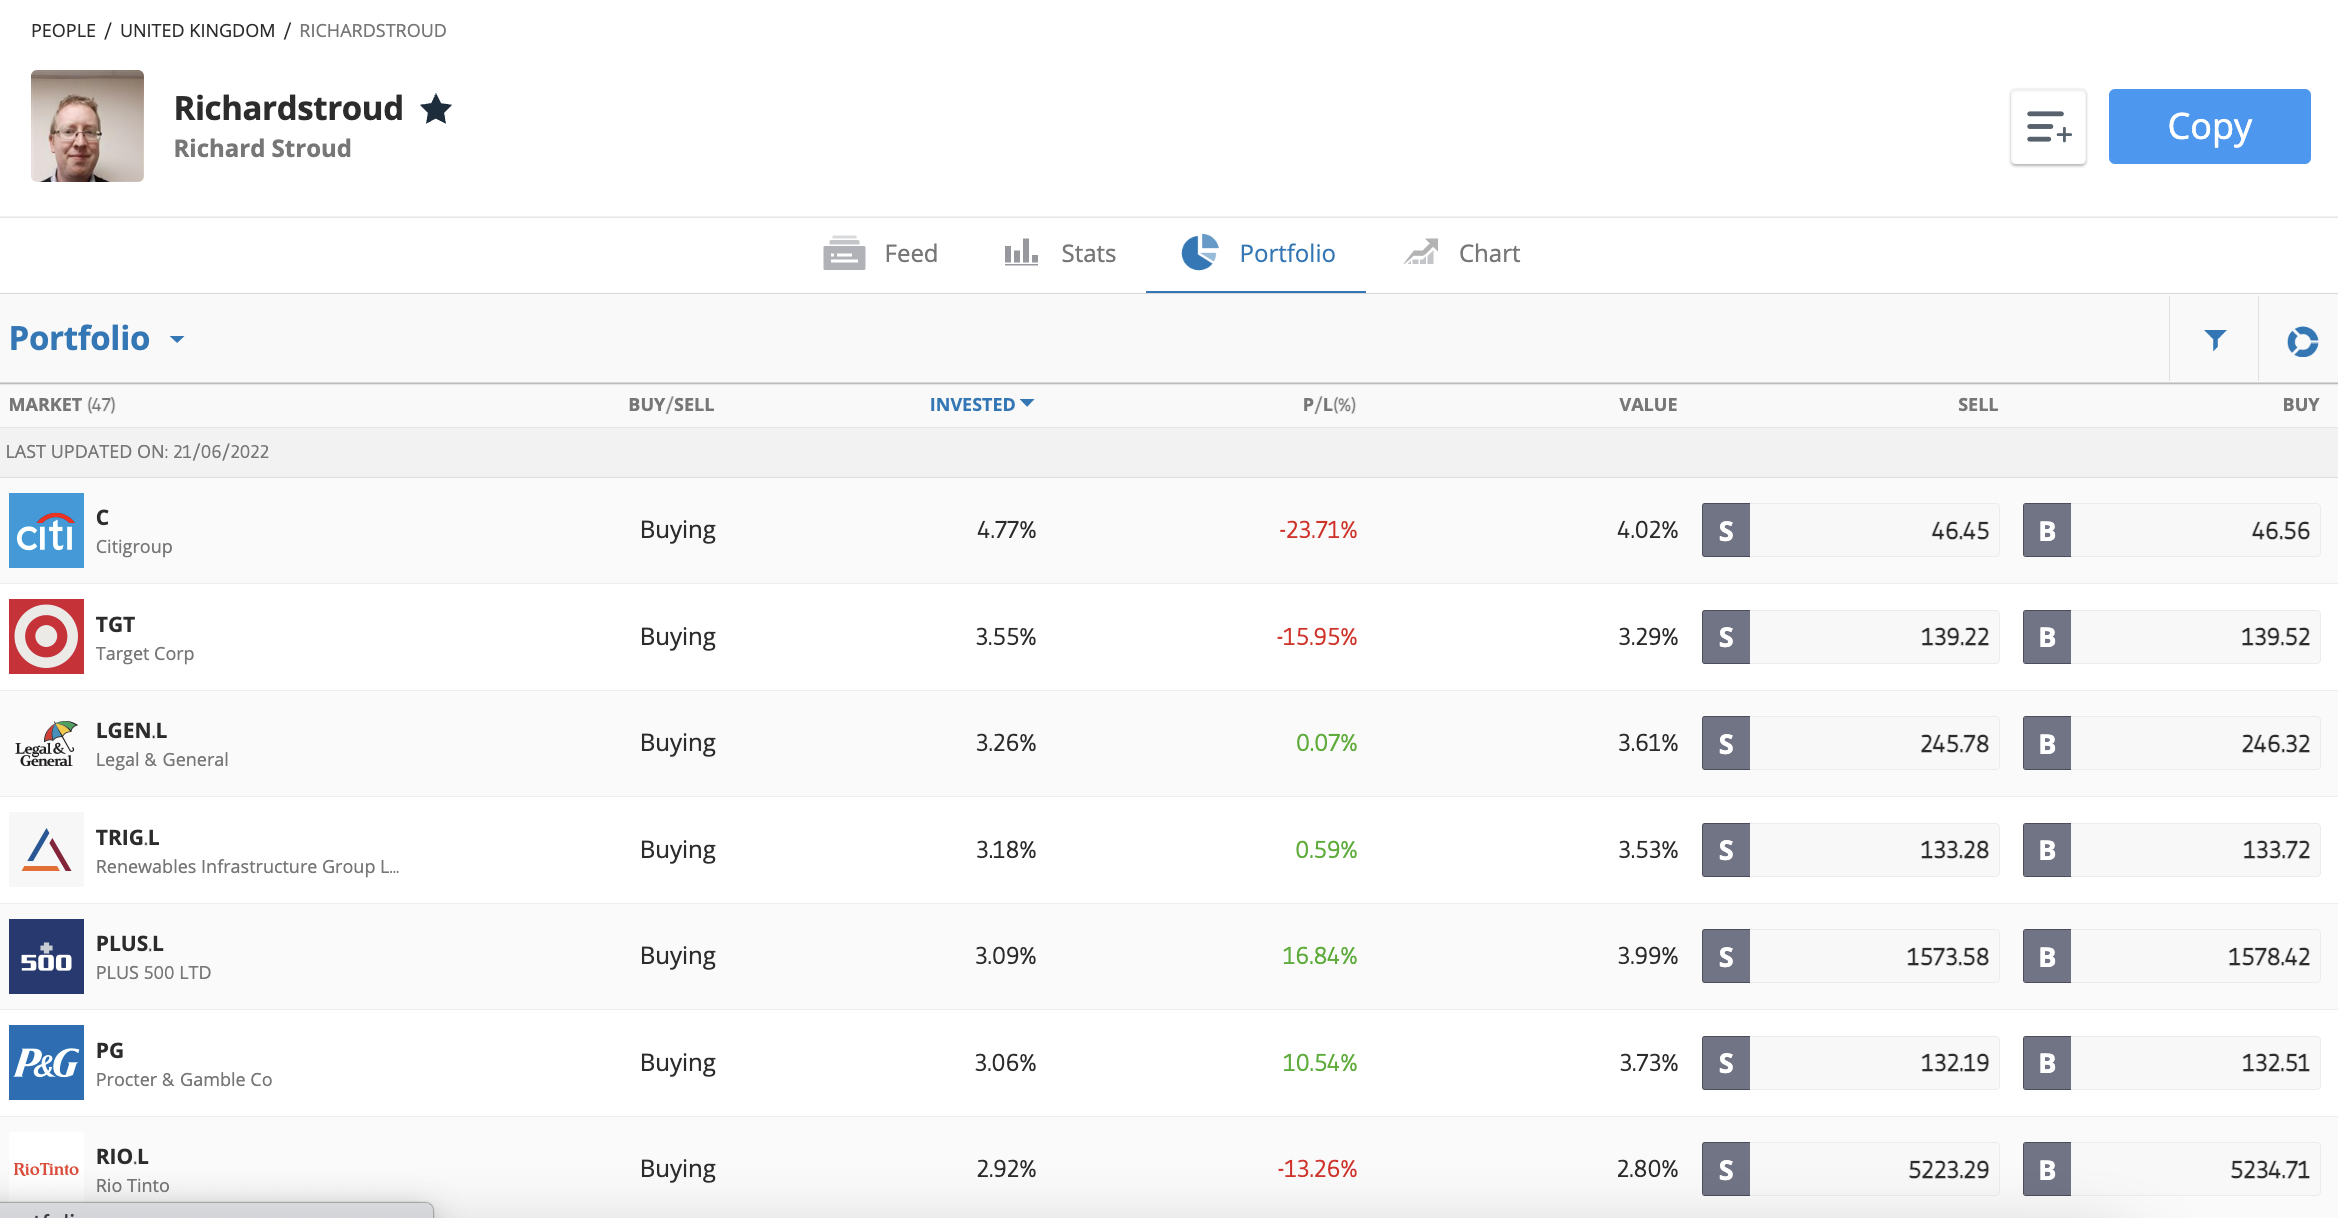Open the add-to-watchlist icon button
Viewport: 2338px width, 1218px height.
[x=2048, y=127]
